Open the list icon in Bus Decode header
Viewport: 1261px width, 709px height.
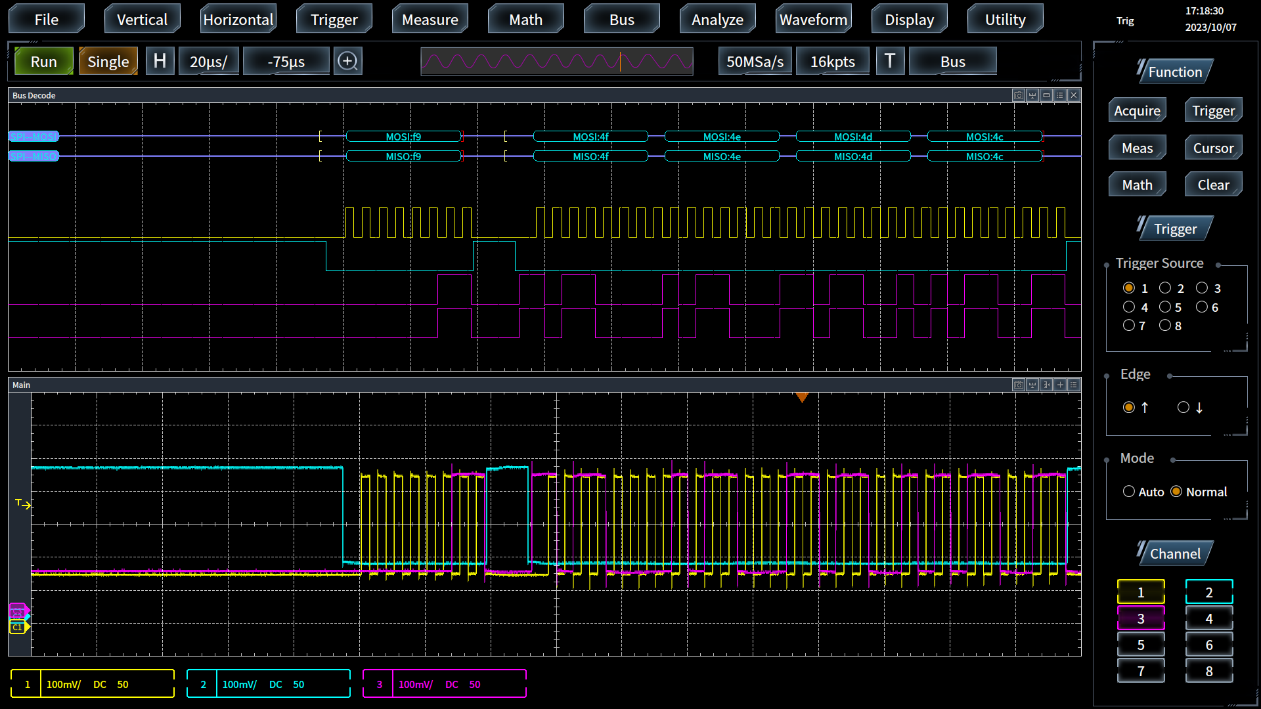pyautogui.click(x=1060, y=96)
